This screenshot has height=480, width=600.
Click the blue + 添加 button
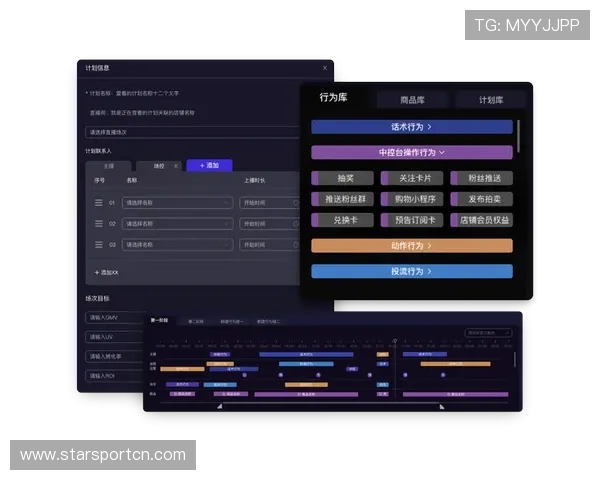coord(208,165)
